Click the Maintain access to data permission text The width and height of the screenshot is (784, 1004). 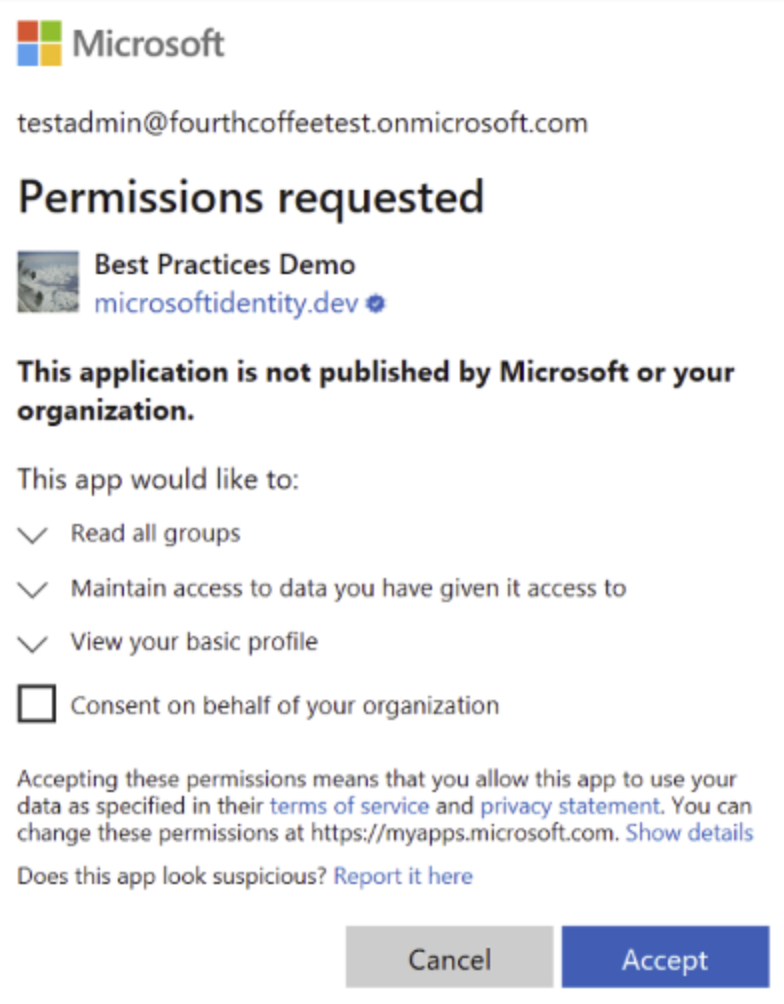coord(348,588)
